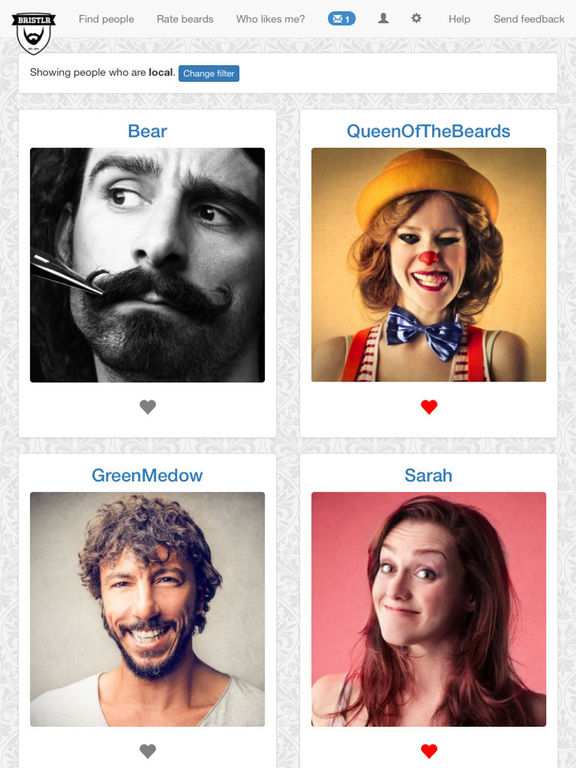Open the QueenOfTheBeards name link

coord(429,131)
